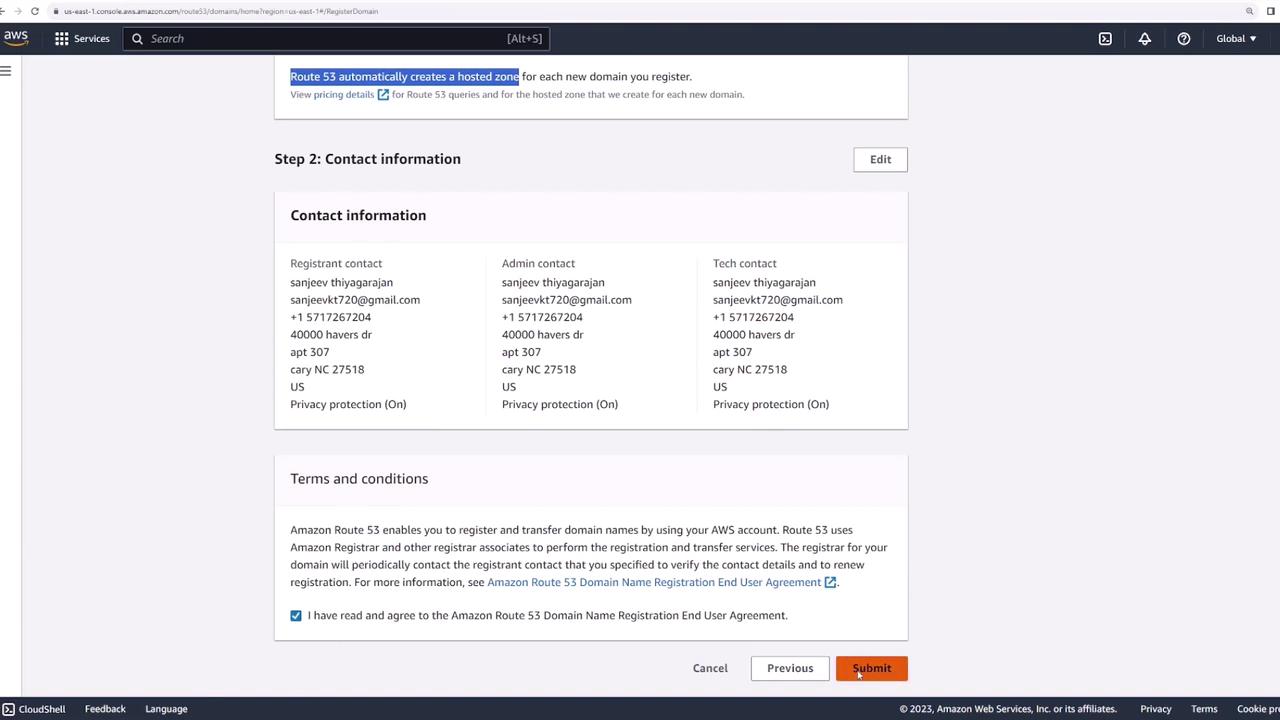1280x720 pixels.
Task: Click the Submit button
Action: coord(871,668)
